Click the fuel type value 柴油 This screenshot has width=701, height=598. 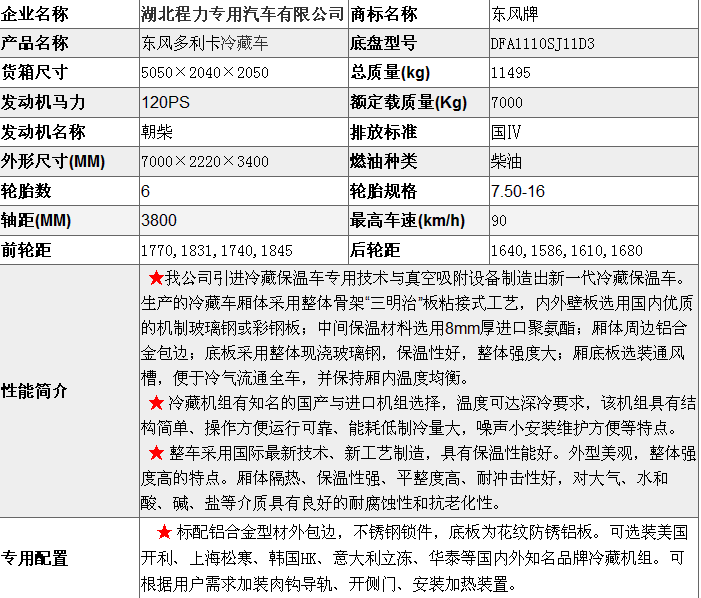[506, 161]
